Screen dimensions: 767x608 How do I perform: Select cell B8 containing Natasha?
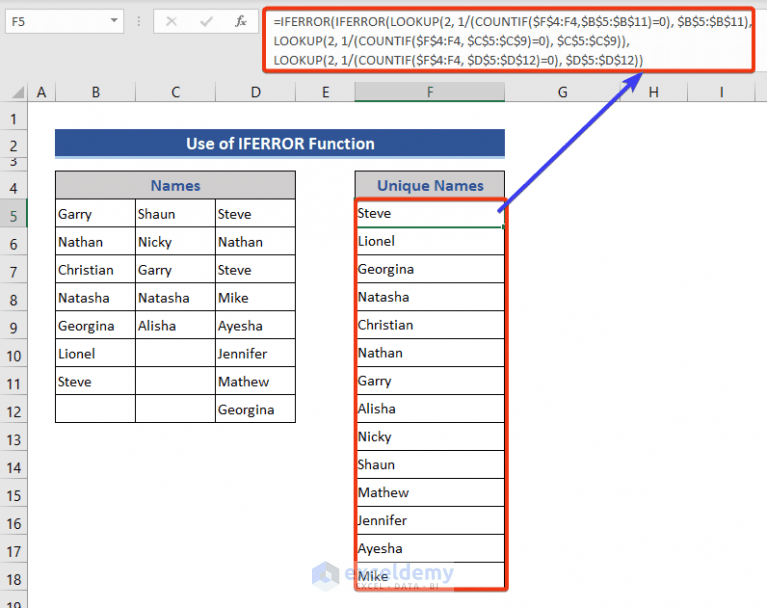(95, 297)
